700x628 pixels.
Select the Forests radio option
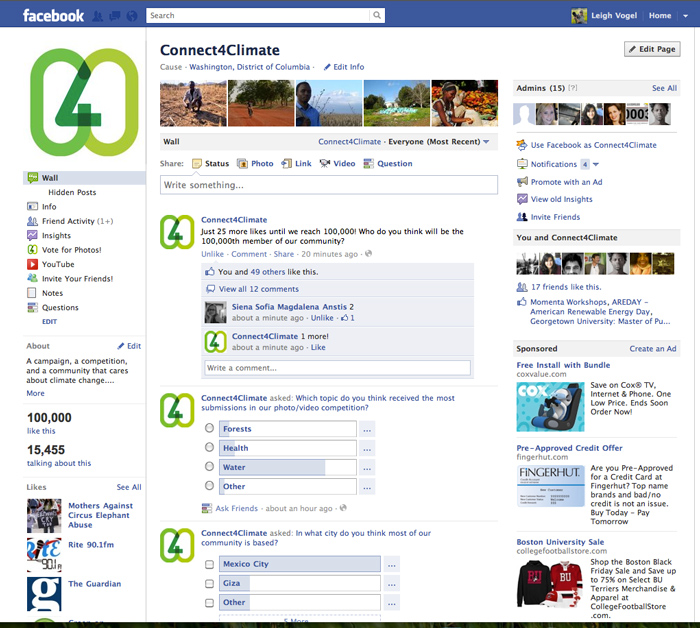tap(209, 428)
